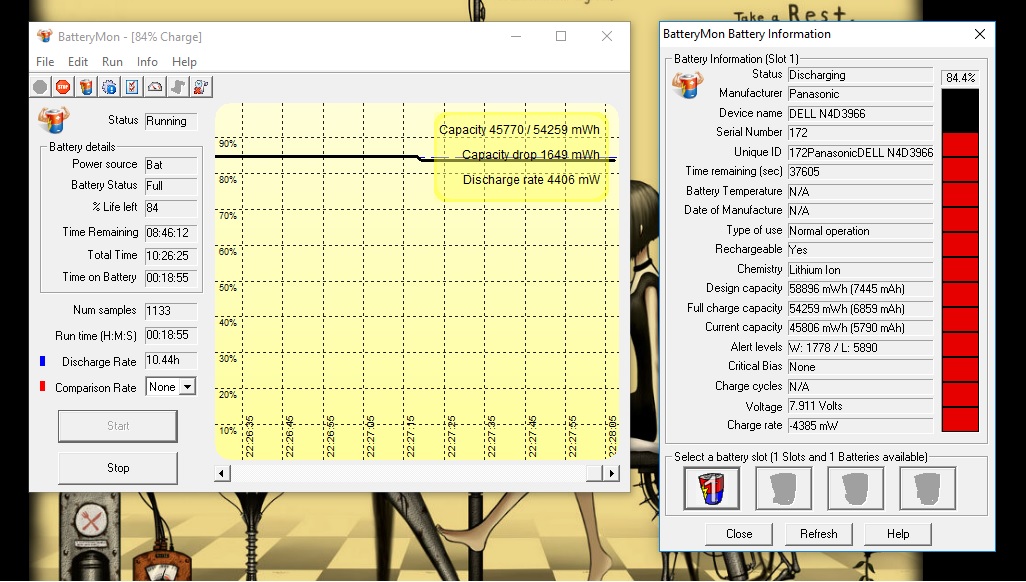Click the Full charge capacity value 54259 mWh
Viewport: 1026px width, 582px height.
[x=860, y=308]
